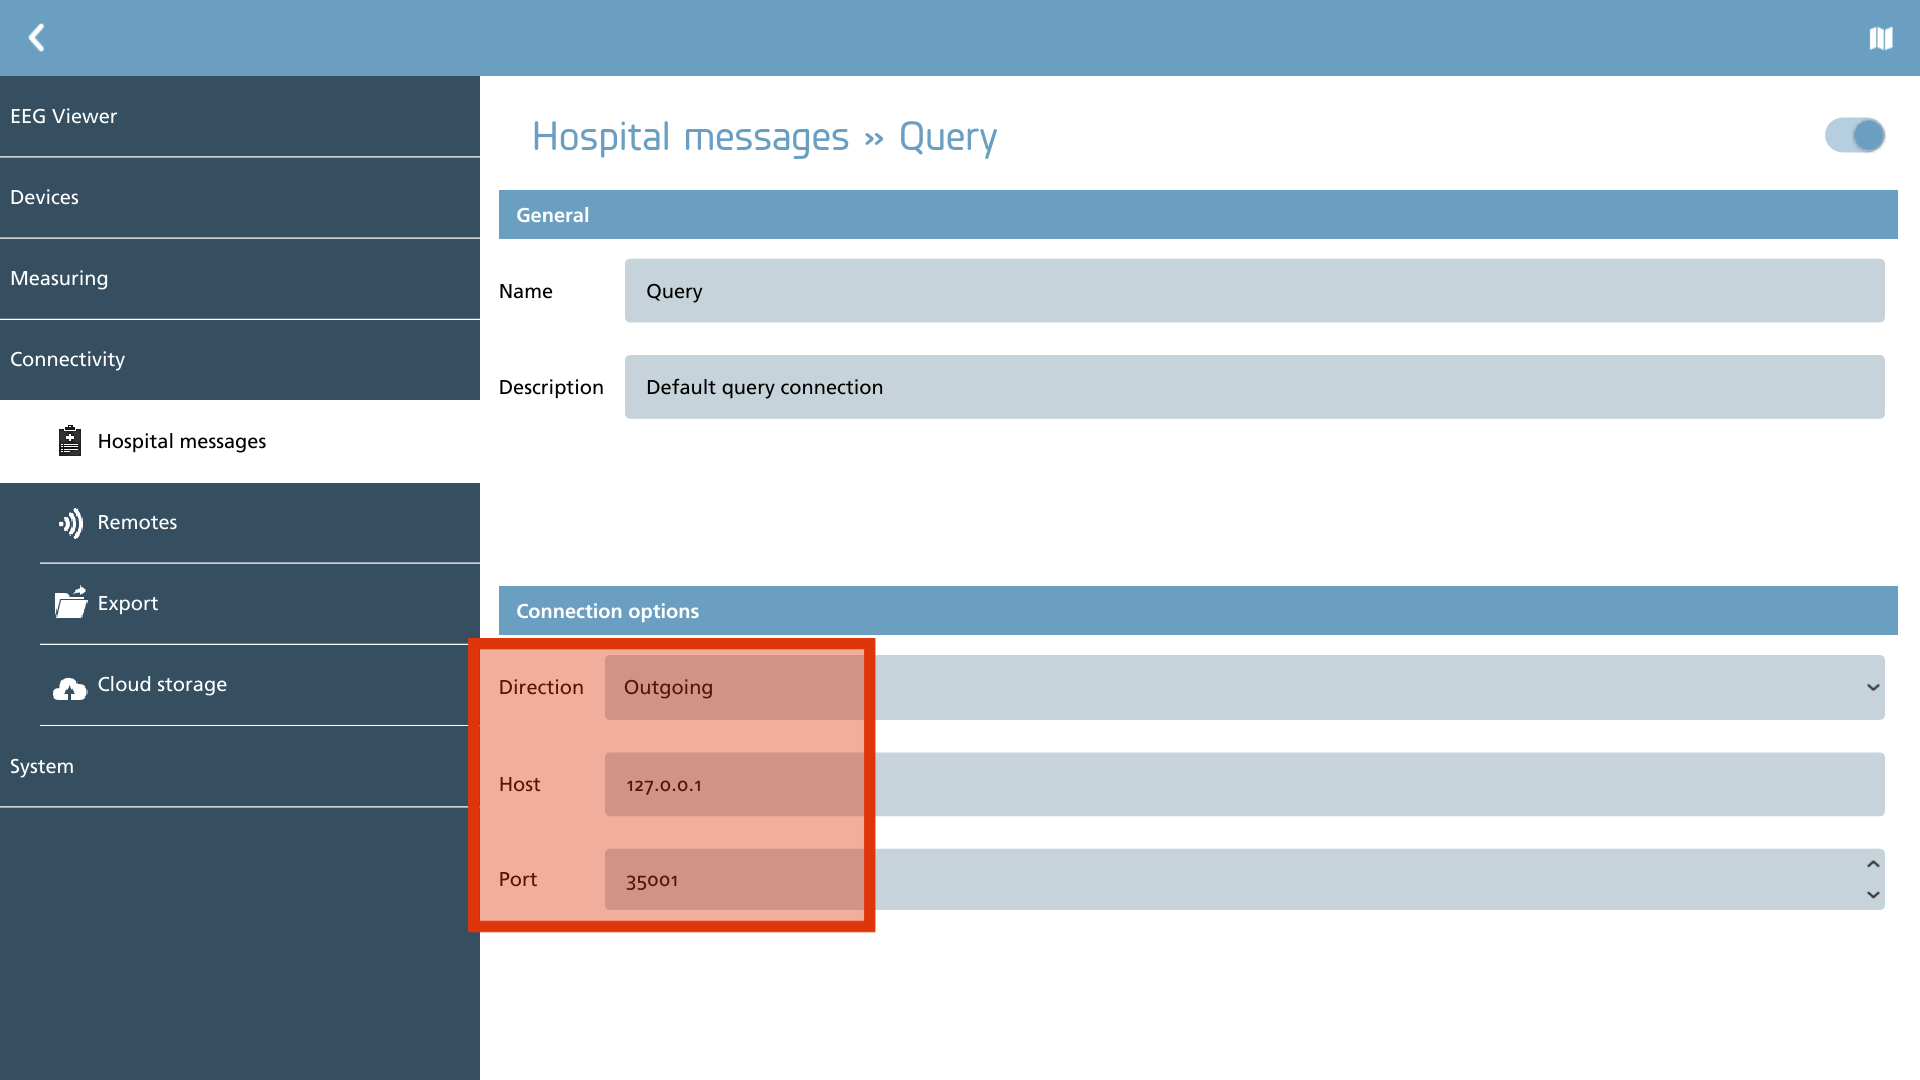Click the General section header
The image size is (1920, 1080).
tap(1198, 215)
